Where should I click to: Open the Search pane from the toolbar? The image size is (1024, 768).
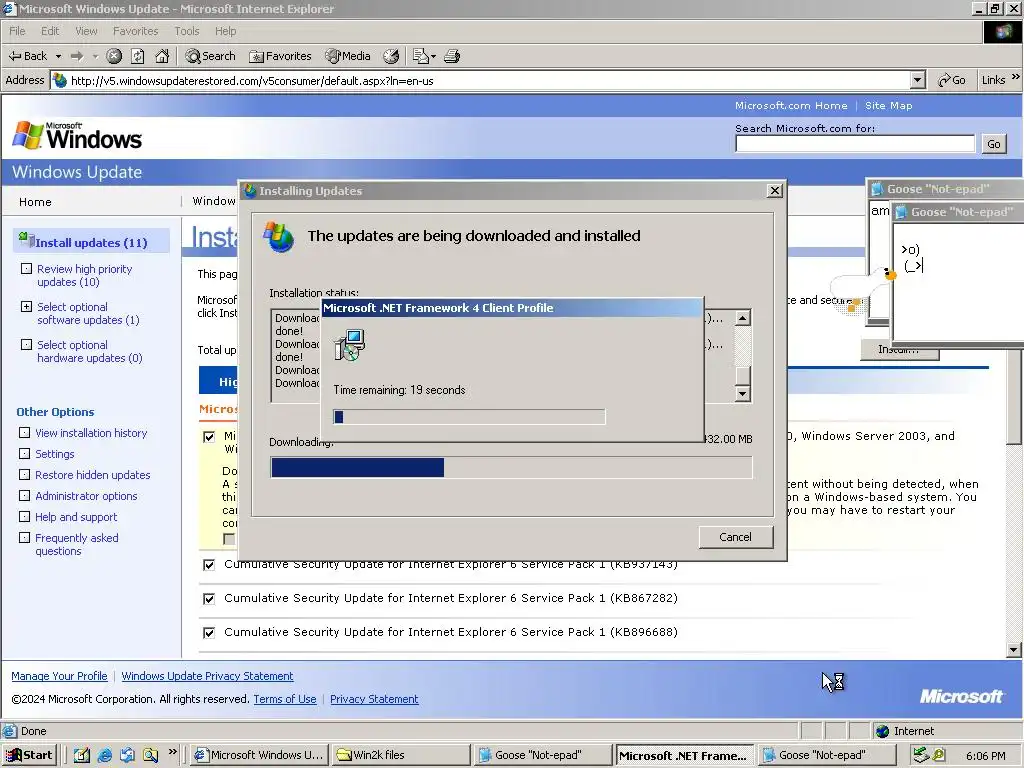click(x=210, y=56)
